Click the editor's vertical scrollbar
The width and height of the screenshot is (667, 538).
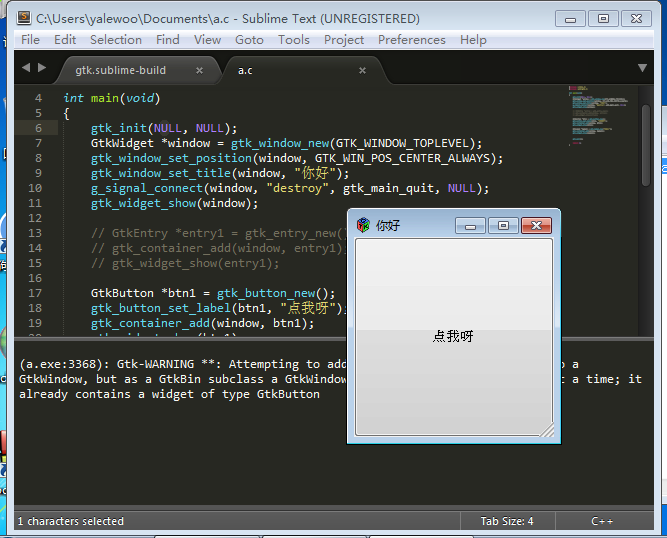point(646,140)
